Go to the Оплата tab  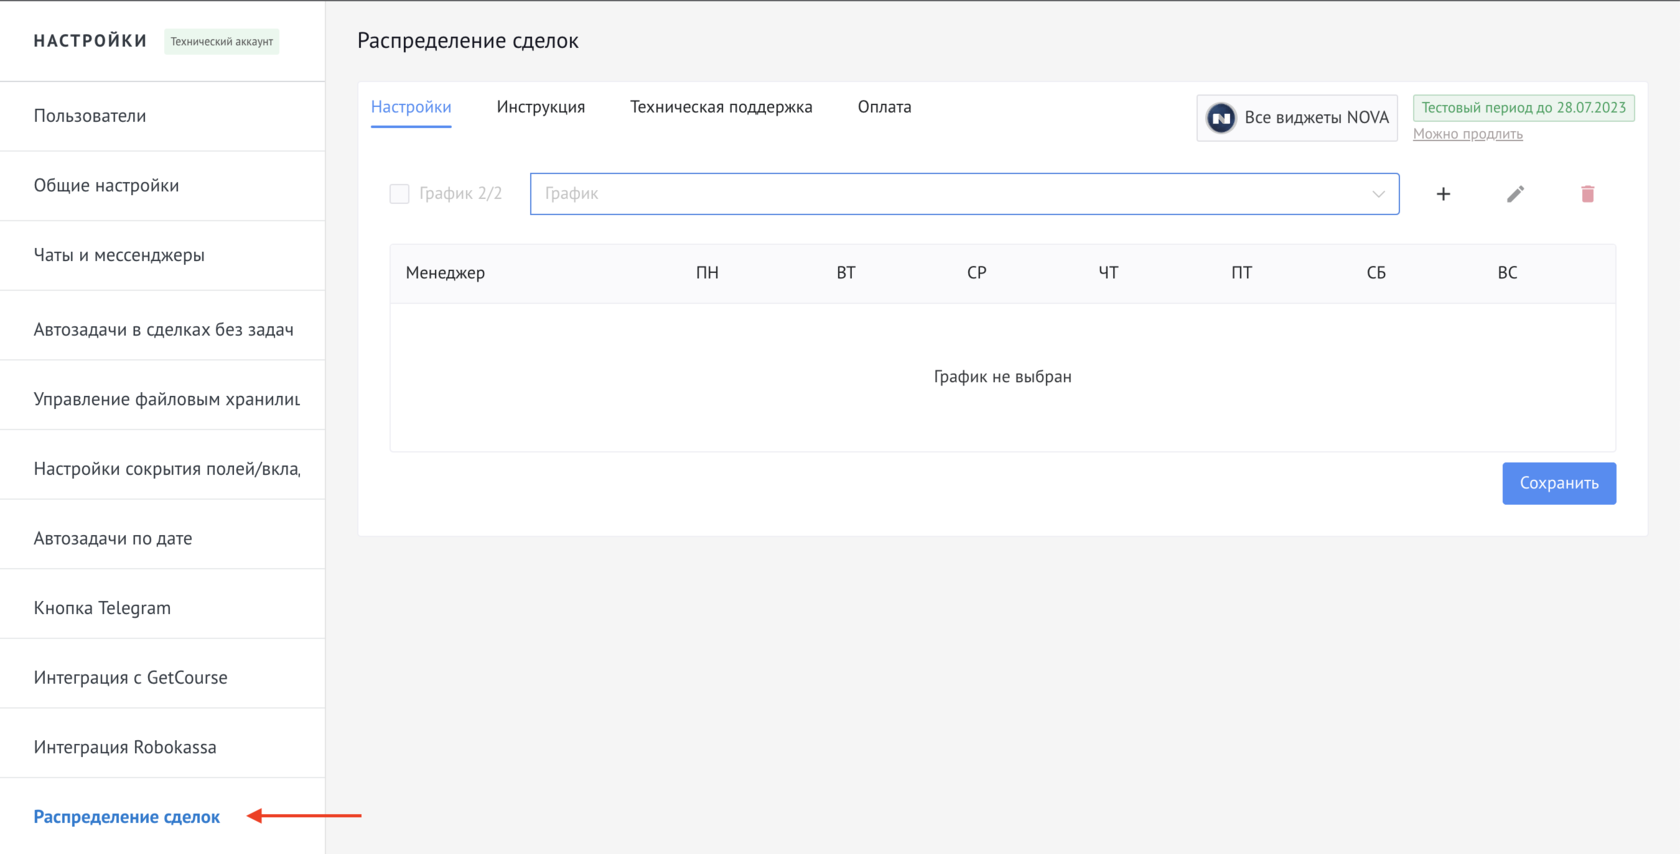click(884, 107)
